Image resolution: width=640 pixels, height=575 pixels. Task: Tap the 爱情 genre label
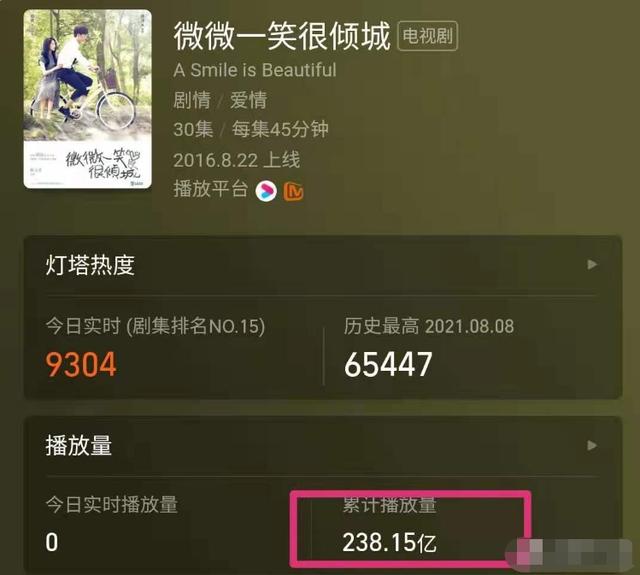click(249, 100)
